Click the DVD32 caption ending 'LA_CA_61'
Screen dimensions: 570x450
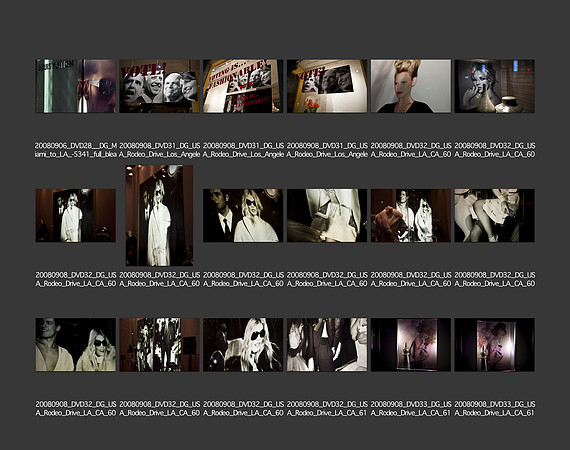click(327, 409)
